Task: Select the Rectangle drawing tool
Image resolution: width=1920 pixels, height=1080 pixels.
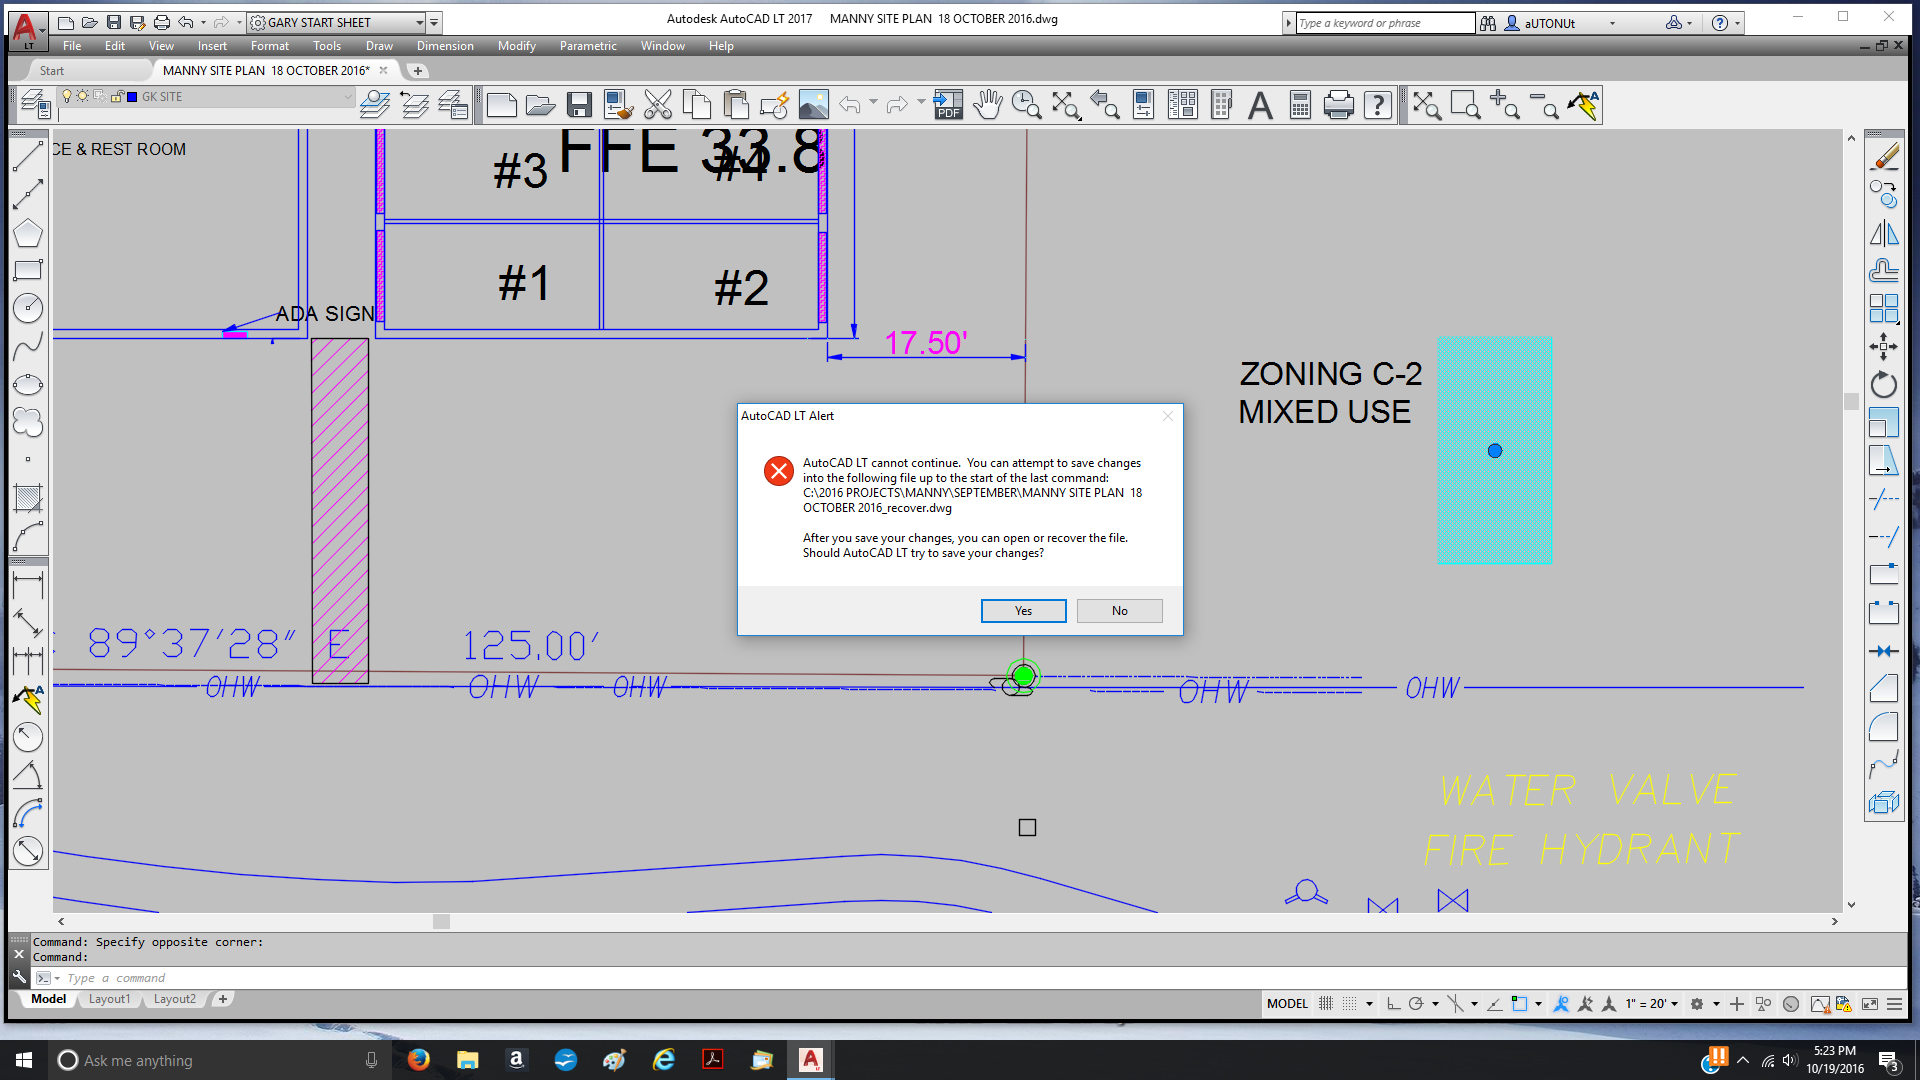Action: coord(28,270)
